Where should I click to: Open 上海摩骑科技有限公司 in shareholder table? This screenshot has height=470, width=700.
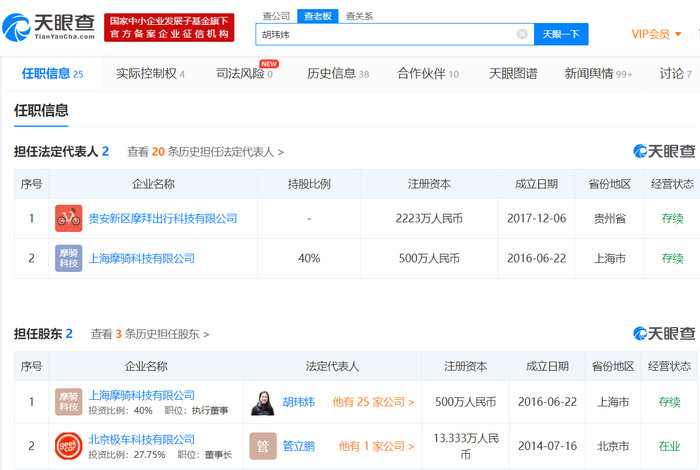[x=142, y=395]
